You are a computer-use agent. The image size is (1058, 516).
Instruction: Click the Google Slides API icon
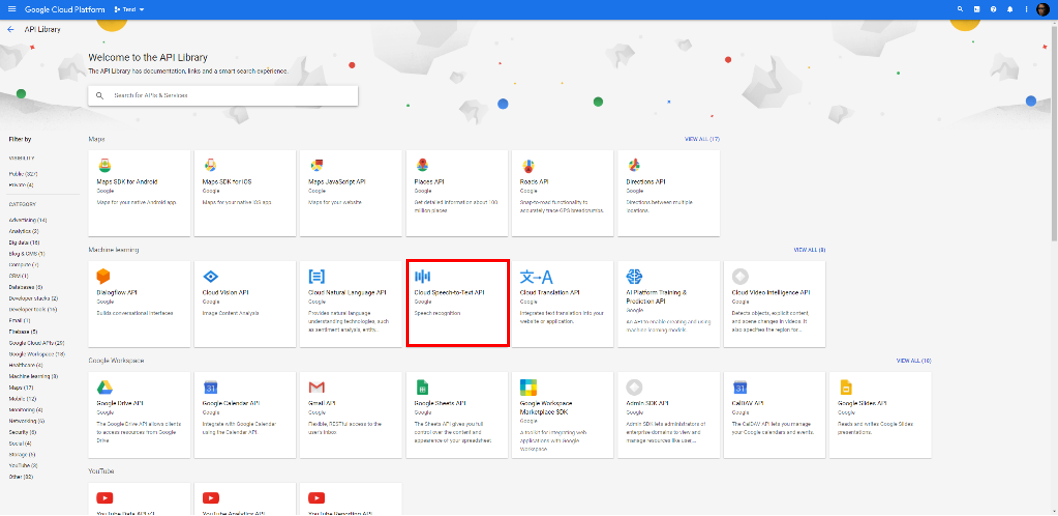pos(845,387)
